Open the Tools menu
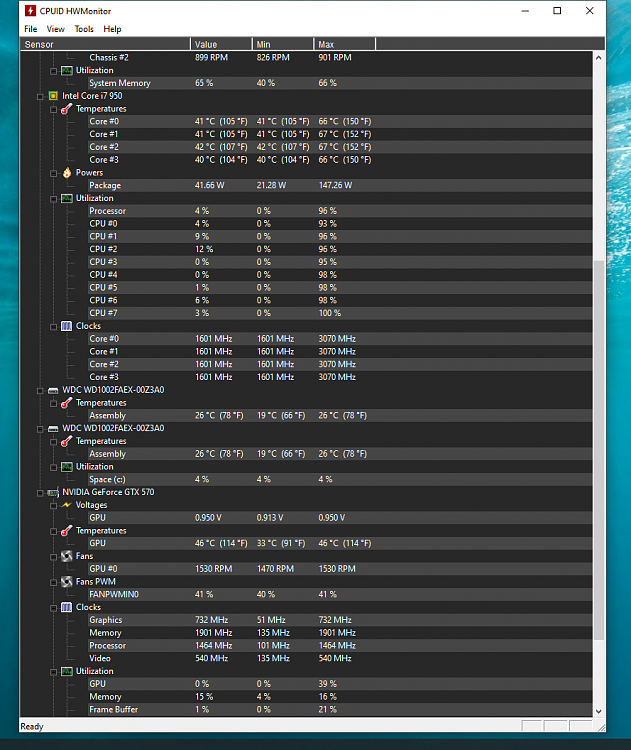This screenshot has height=750, width=631. click(84, 29)
